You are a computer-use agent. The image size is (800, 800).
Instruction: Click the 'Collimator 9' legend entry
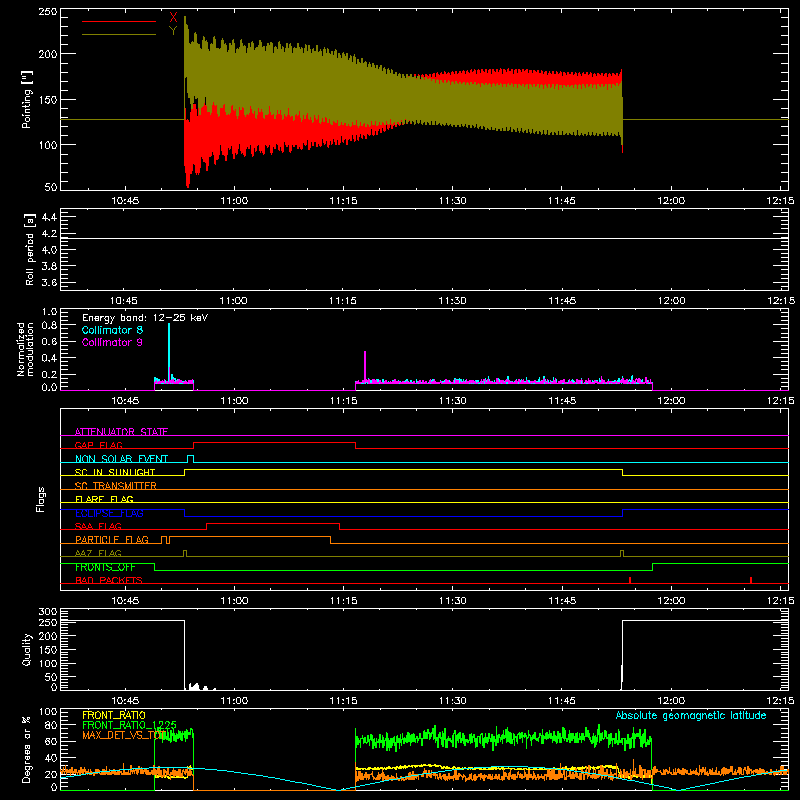(112, 342)
